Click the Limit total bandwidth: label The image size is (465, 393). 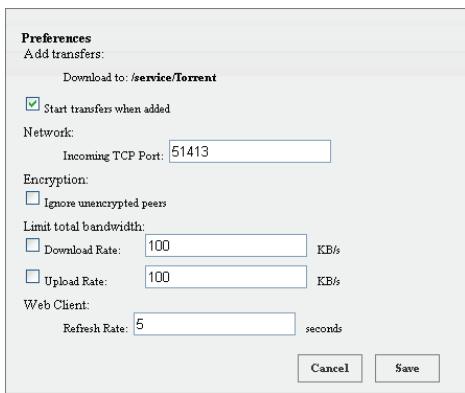pyautogui.click(x=84, y=227)
